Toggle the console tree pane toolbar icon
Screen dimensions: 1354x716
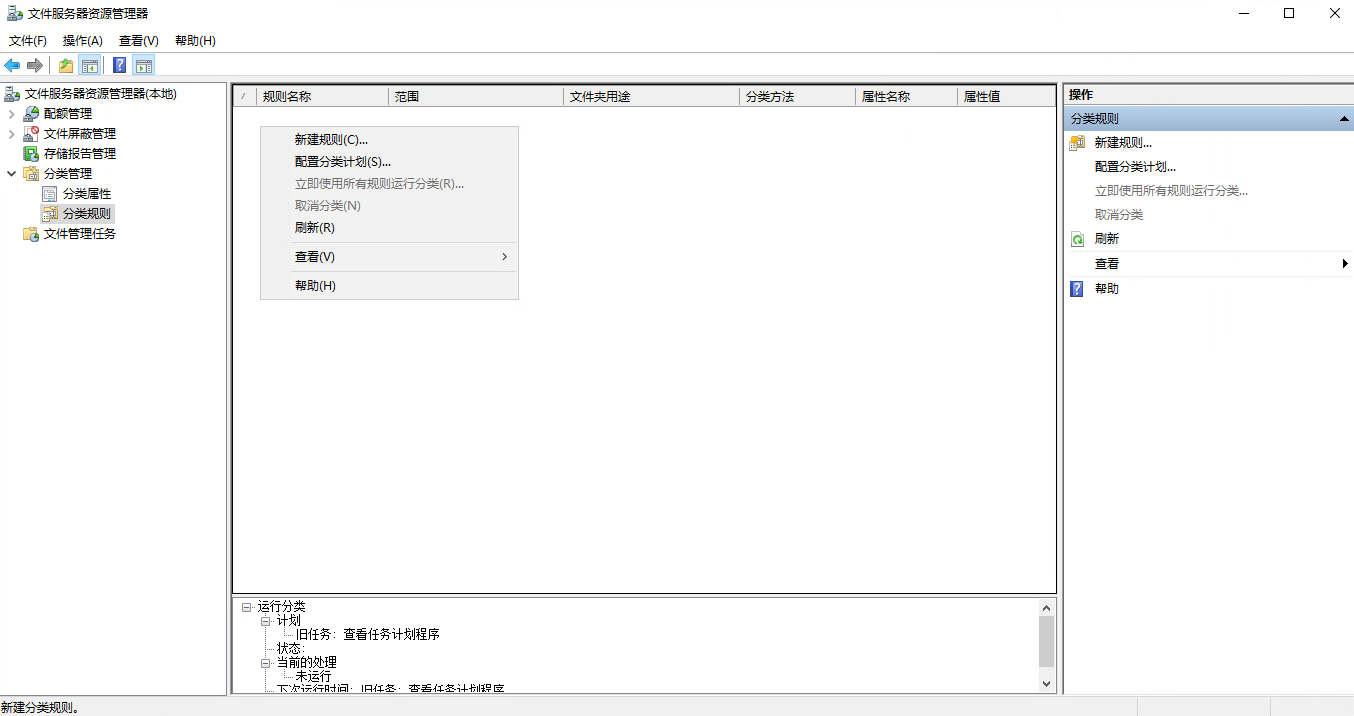click(x=90, y=66)
